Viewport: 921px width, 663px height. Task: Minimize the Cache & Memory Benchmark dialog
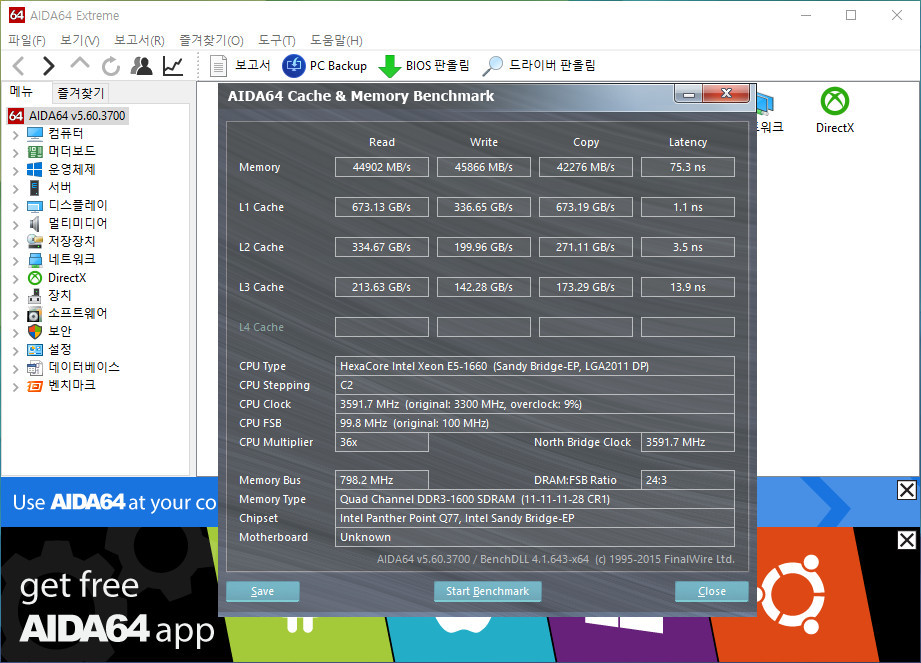pos(688,94)
